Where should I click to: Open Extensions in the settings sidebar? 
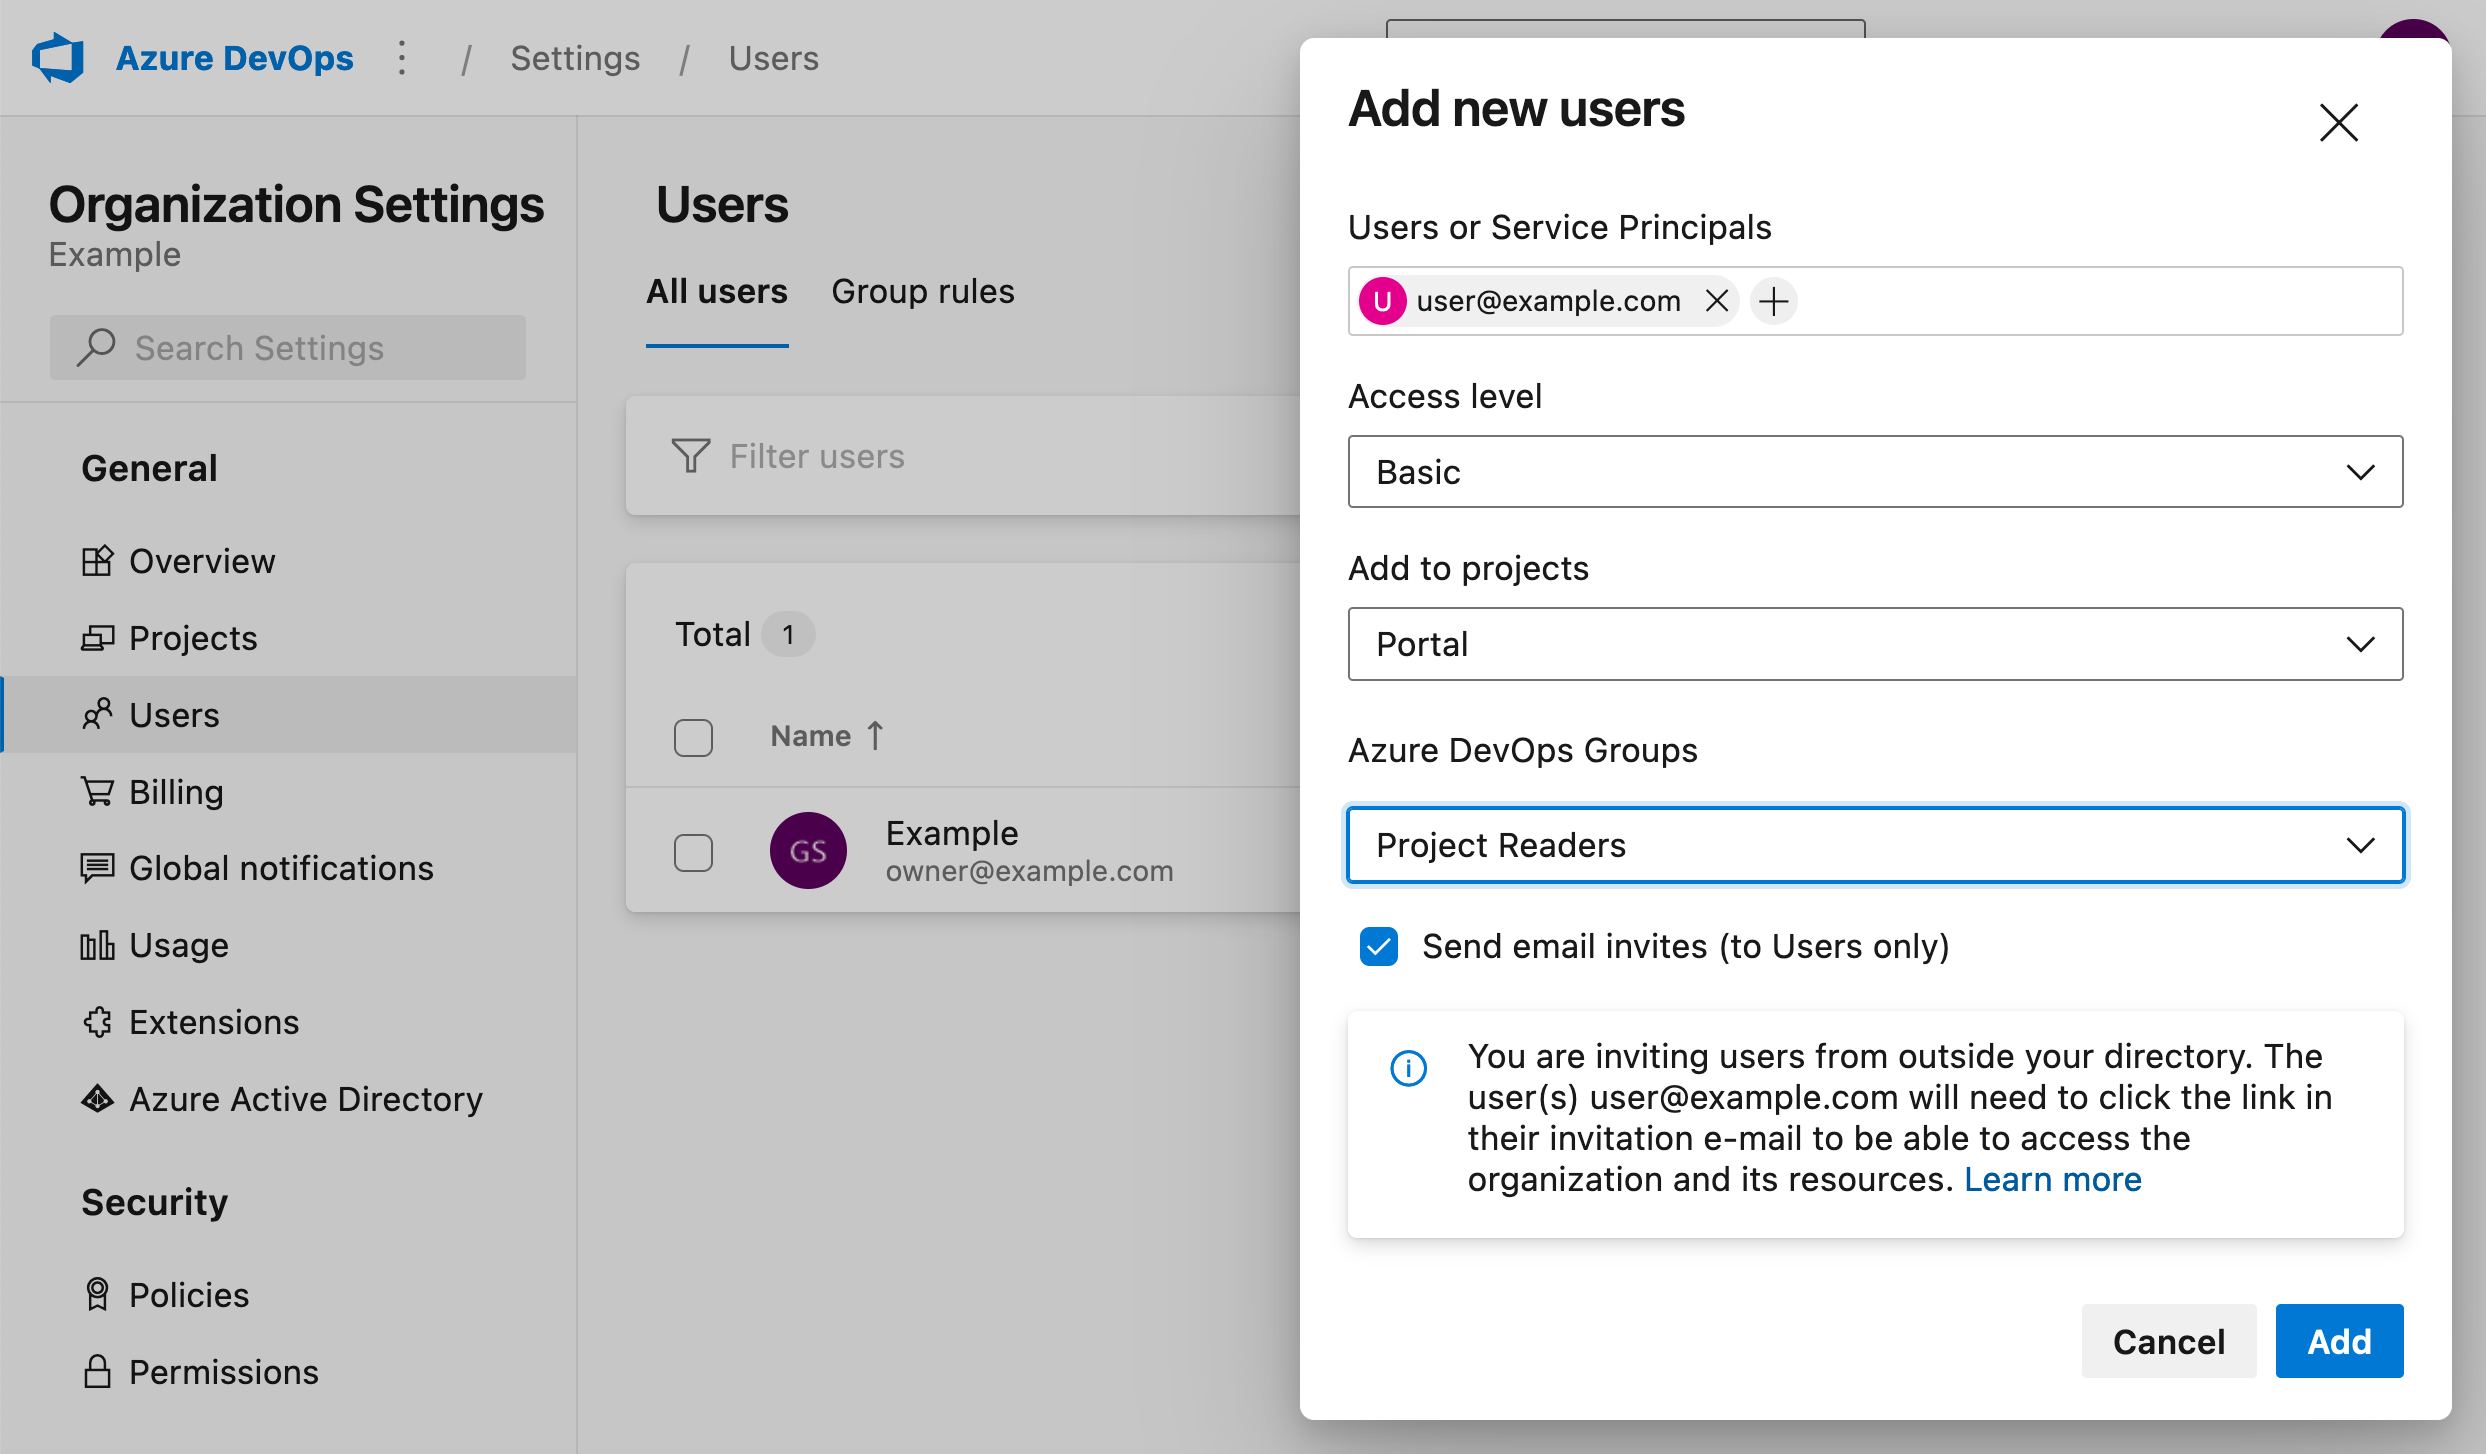tap(288, 1022)
